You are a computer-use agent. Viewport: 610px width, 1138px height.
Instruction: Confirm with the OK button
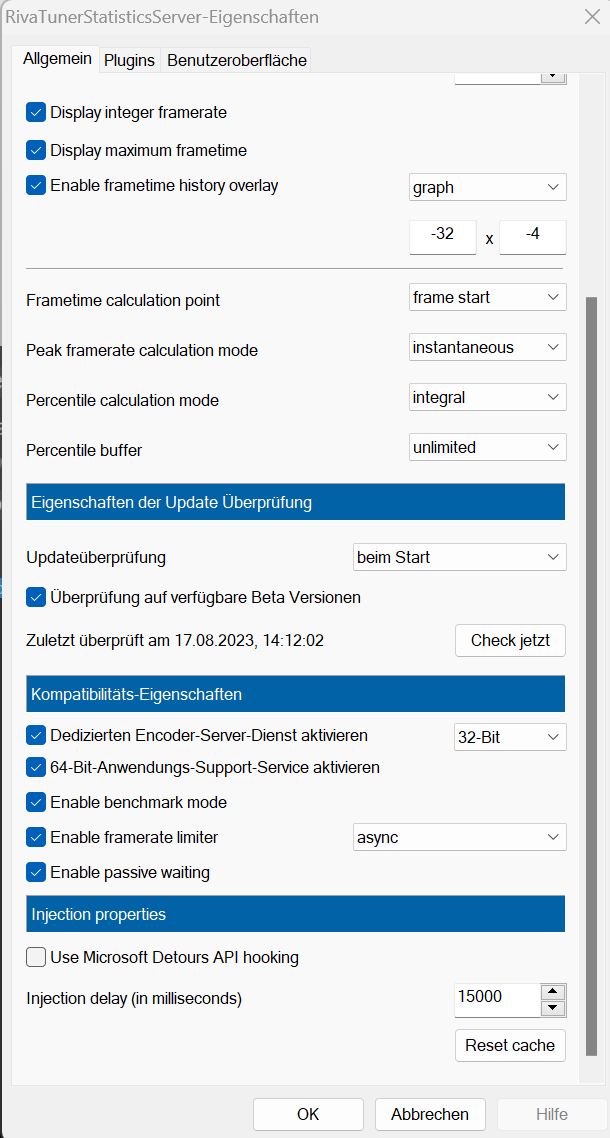(309, 1114)
